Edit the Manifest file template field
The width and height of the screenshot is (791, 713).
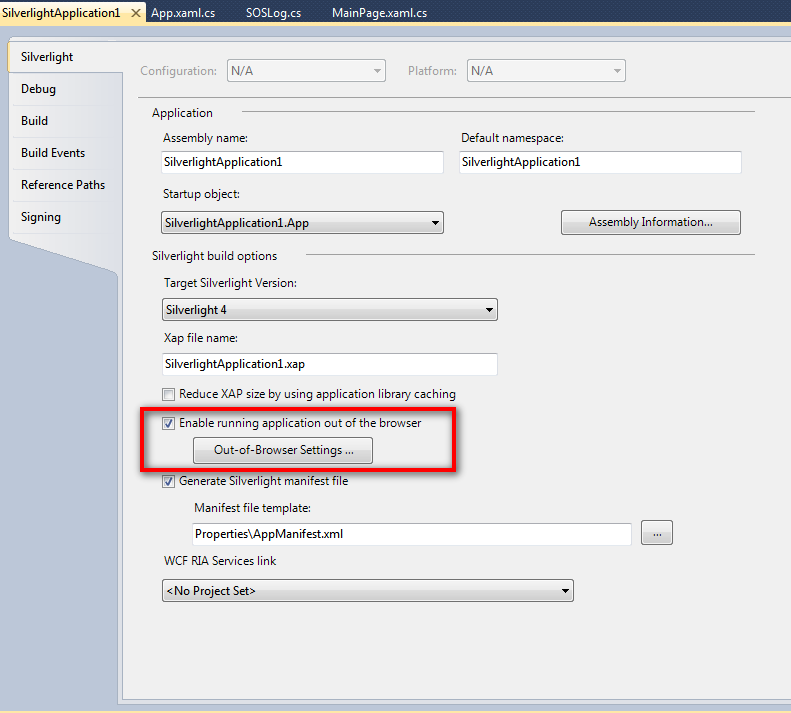tap(412, 534)
